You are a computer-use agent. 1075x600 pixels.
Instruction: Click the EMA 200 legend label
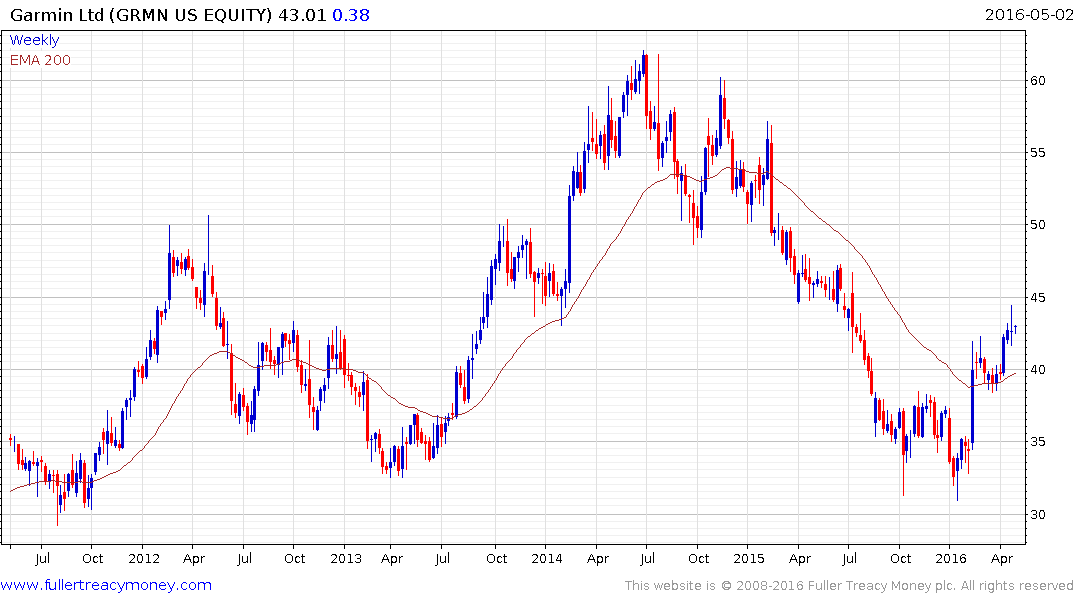(x=40, y=60)
